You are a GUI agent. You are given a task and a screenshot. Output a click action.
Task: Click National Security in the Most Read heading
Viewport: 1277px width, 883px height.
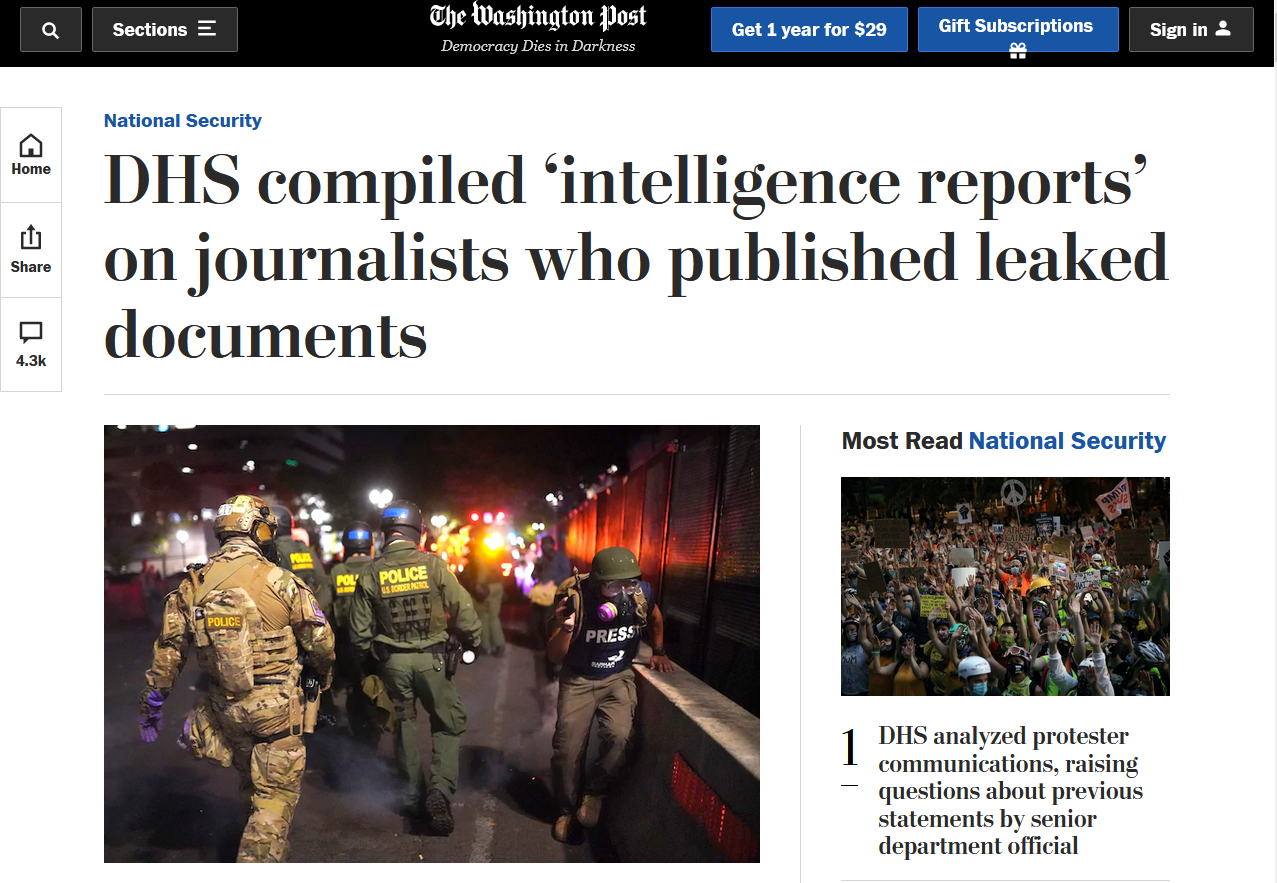click(x=1067, y=441)
